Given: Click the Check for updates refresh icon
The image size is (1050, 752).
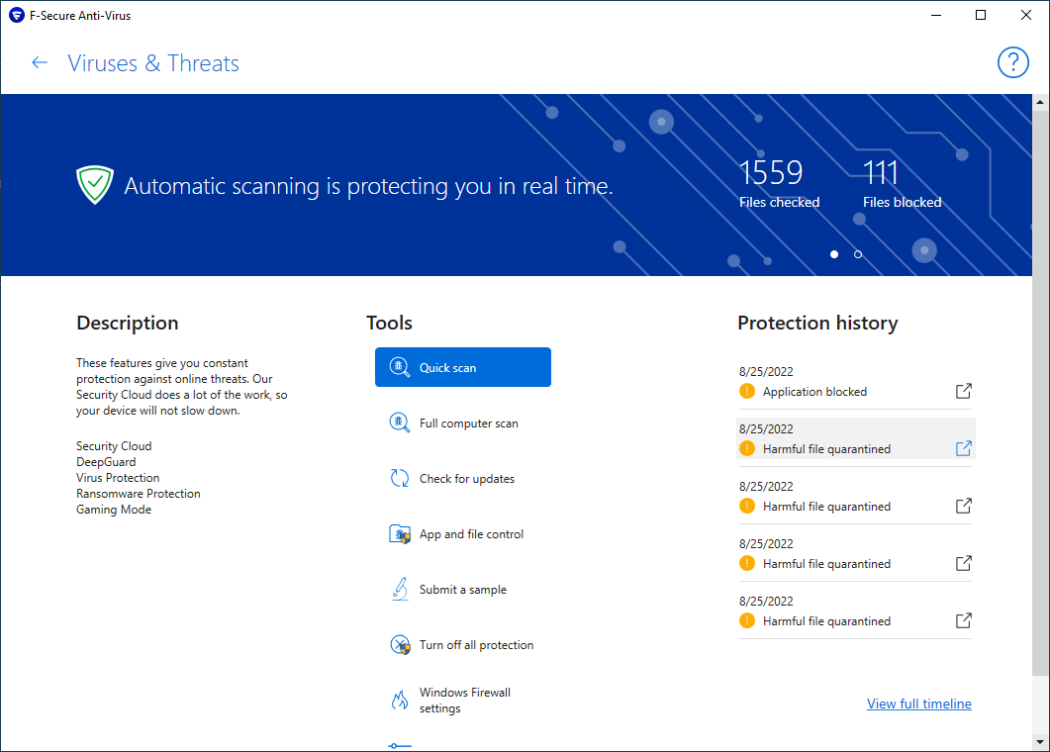Looking at the screenshot, I should [x=400, y=478].
